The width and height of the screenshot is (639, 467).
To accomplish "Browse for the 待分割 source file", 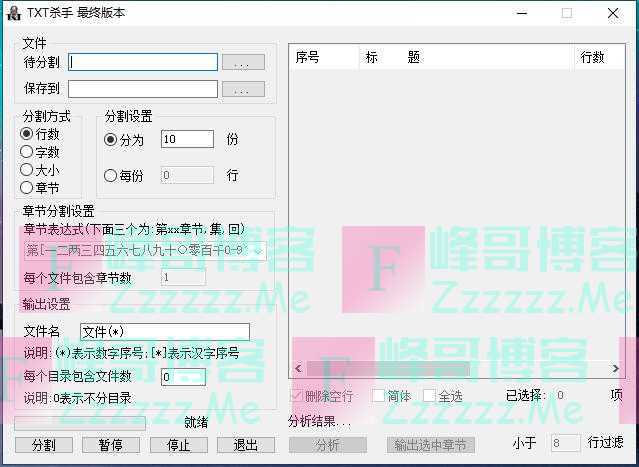I will (242, 63).
